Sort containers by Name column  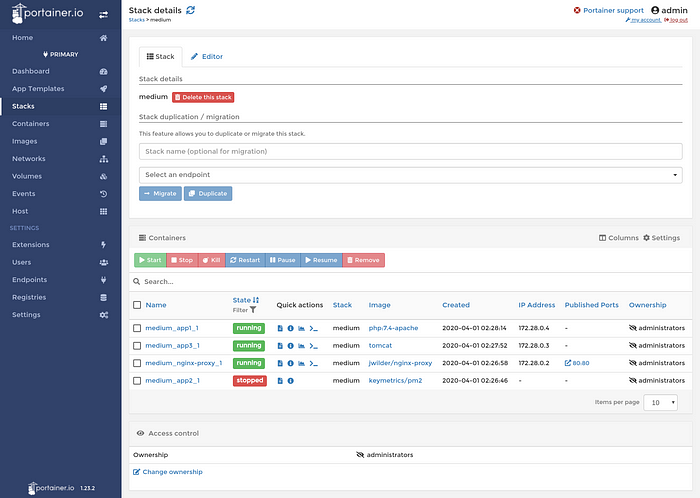pyautogui.click(x=156, y=305)
